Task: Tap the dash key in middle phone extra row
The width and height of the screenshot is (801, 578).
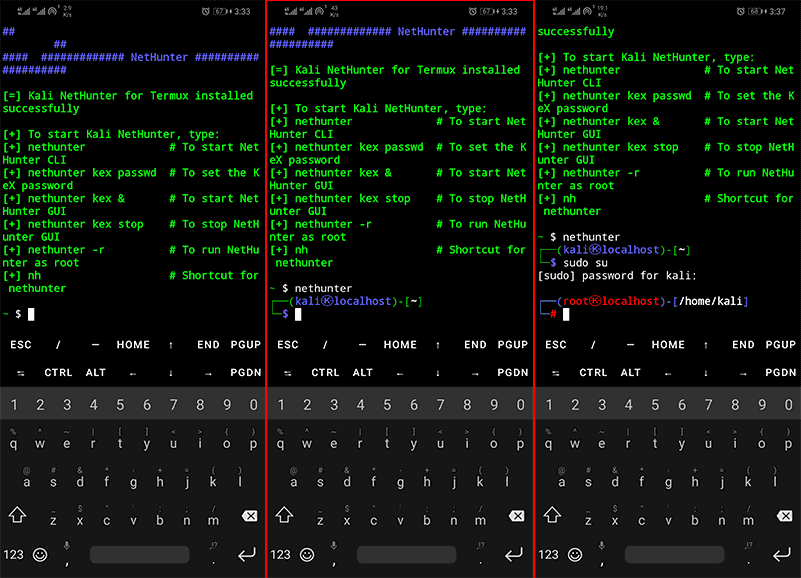Action: pos(362,345)
